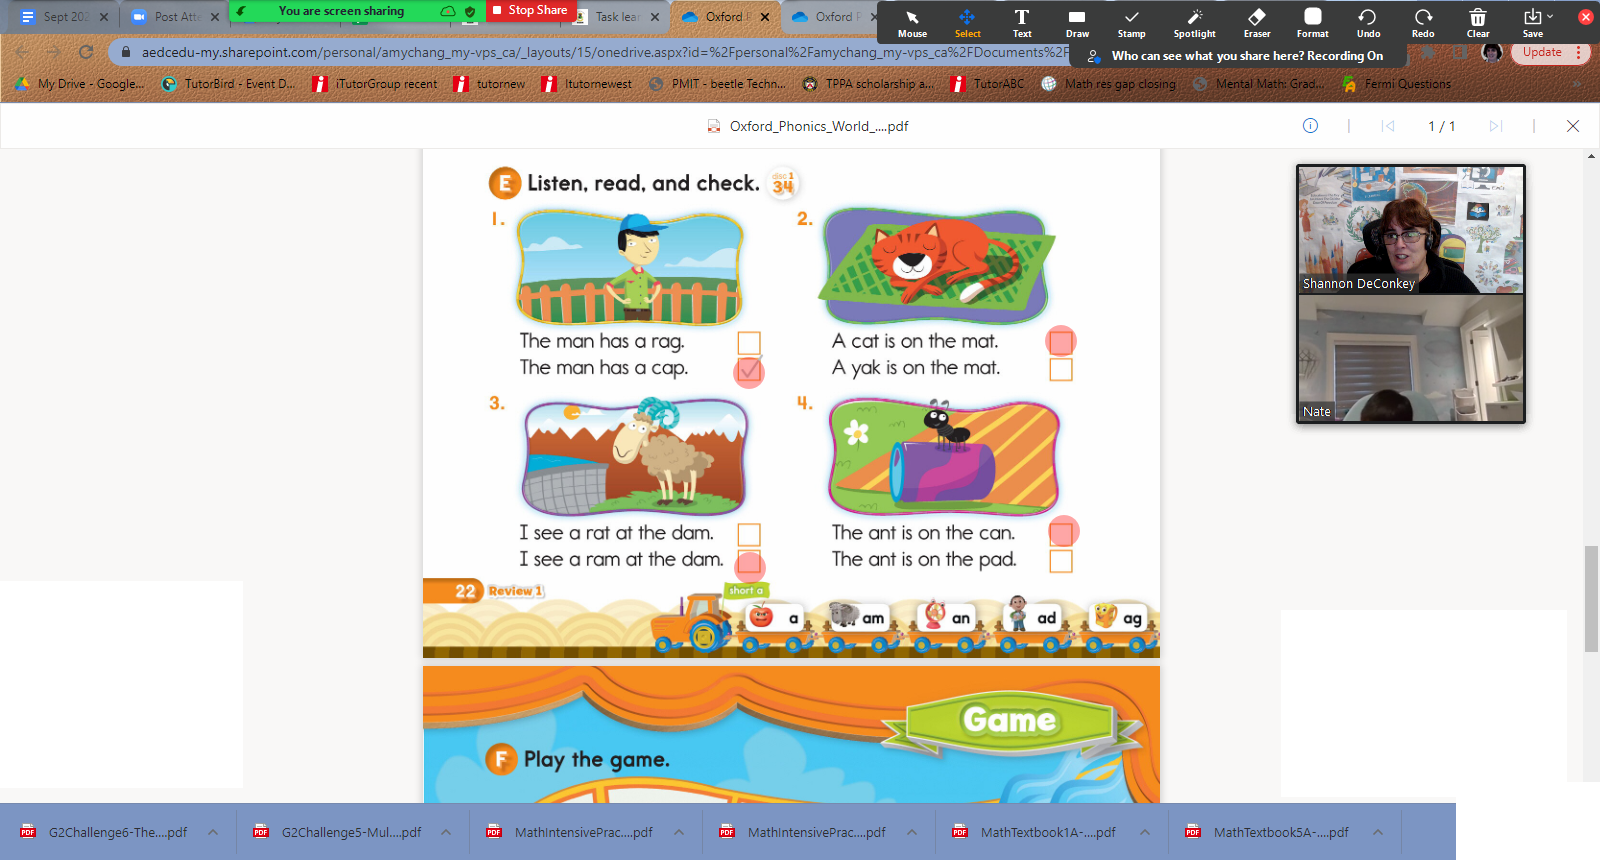Clear annotations with the trash icon
The height and width of the screenshot is (860, 1600).
point(1478,22)
